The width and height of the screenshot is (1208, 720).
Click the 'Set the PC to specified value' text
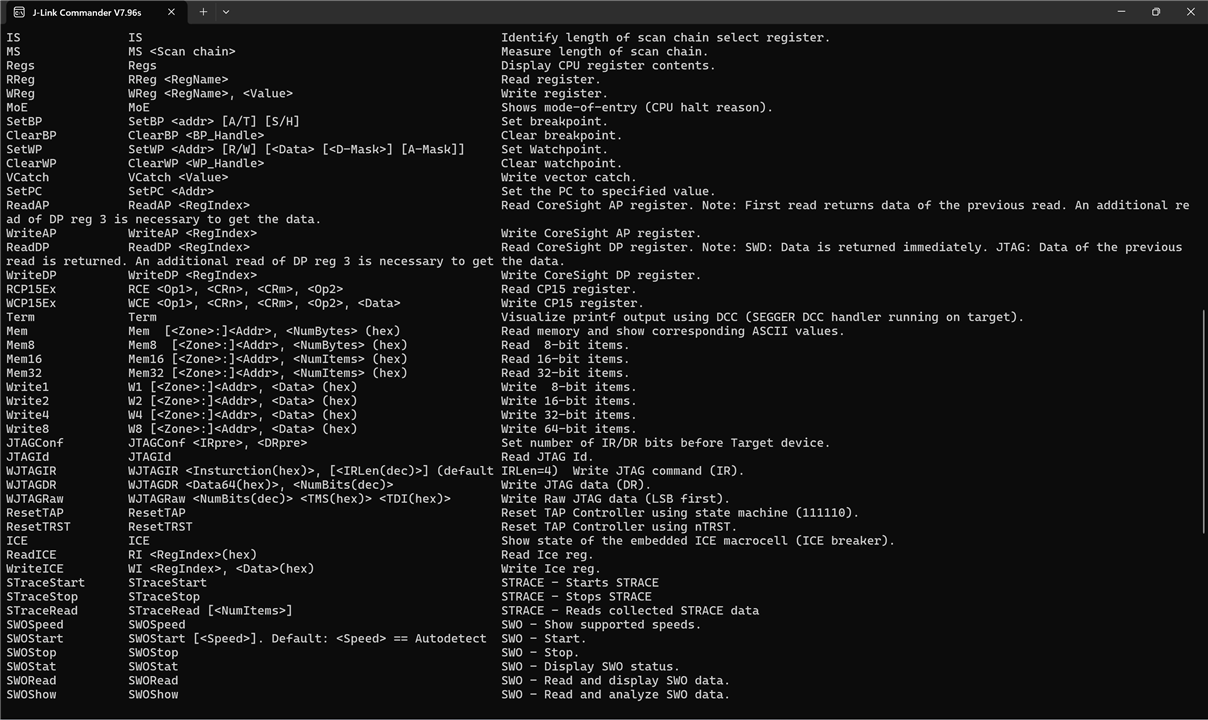pos(608,191)
